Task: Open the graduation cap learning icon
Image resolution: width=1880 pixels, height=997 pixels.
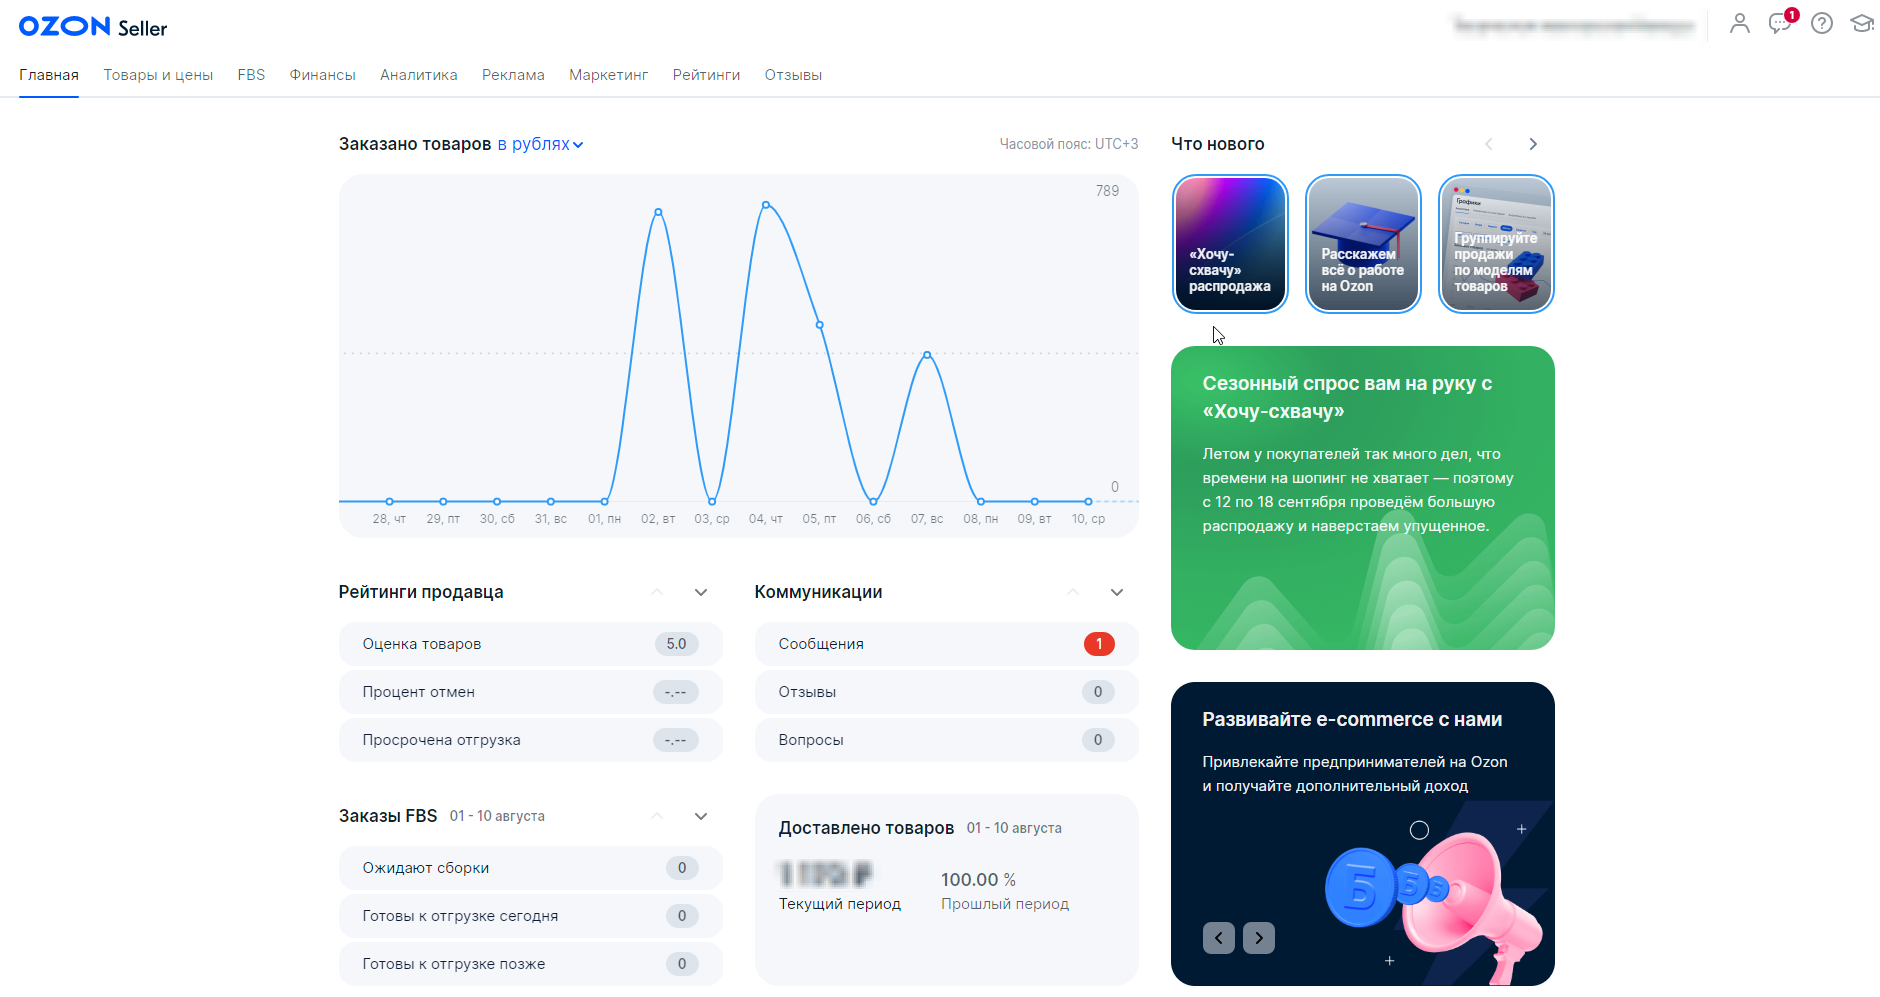Action: 1862,23
